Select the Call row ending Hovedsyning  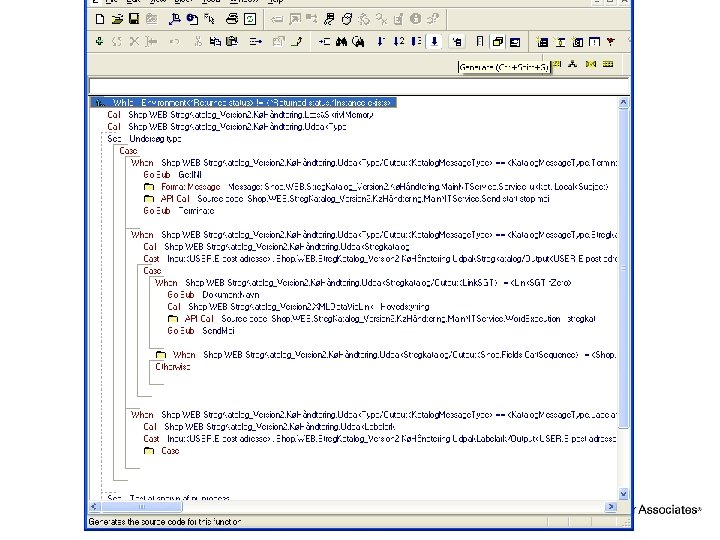298,307
